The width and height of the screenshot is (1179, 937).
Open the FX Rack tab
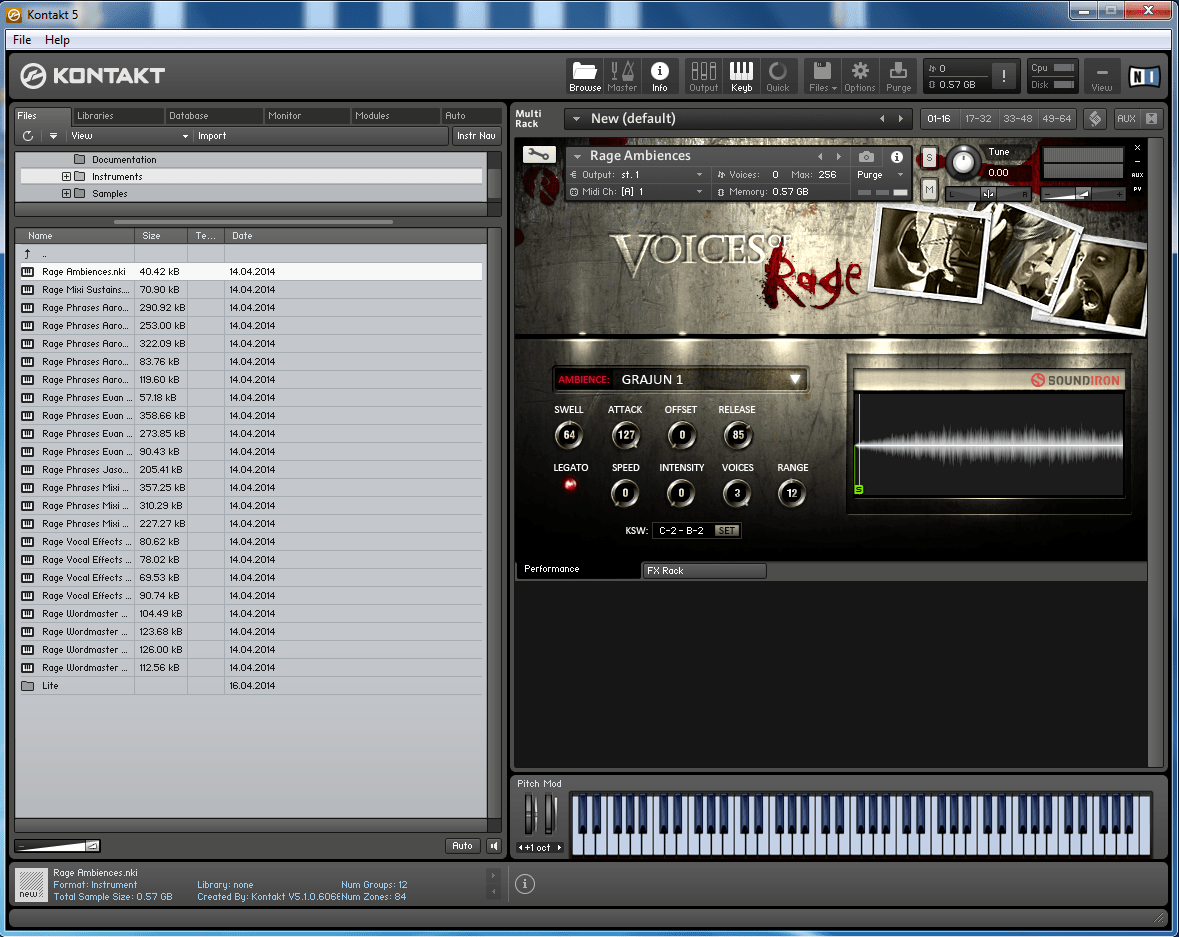point(704,571)
